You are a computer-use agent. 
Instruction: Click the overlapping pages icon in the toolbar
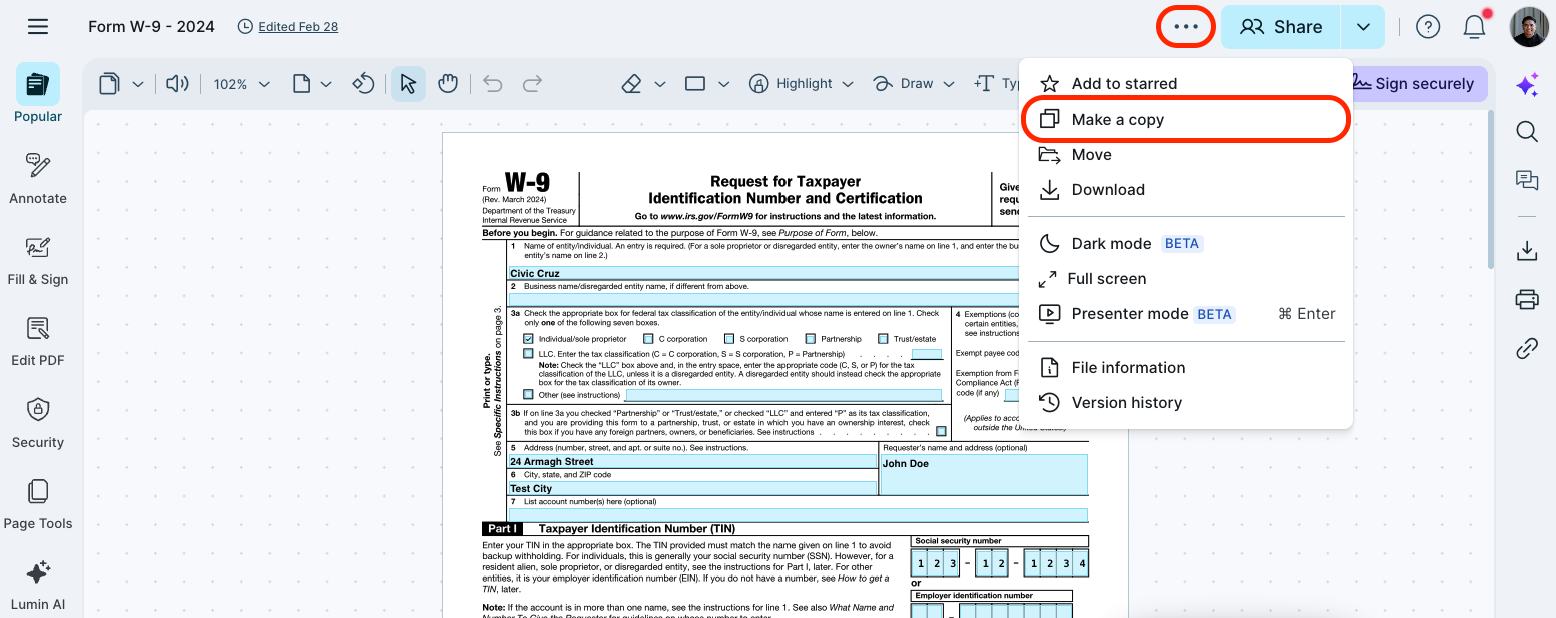click(109, 84)
